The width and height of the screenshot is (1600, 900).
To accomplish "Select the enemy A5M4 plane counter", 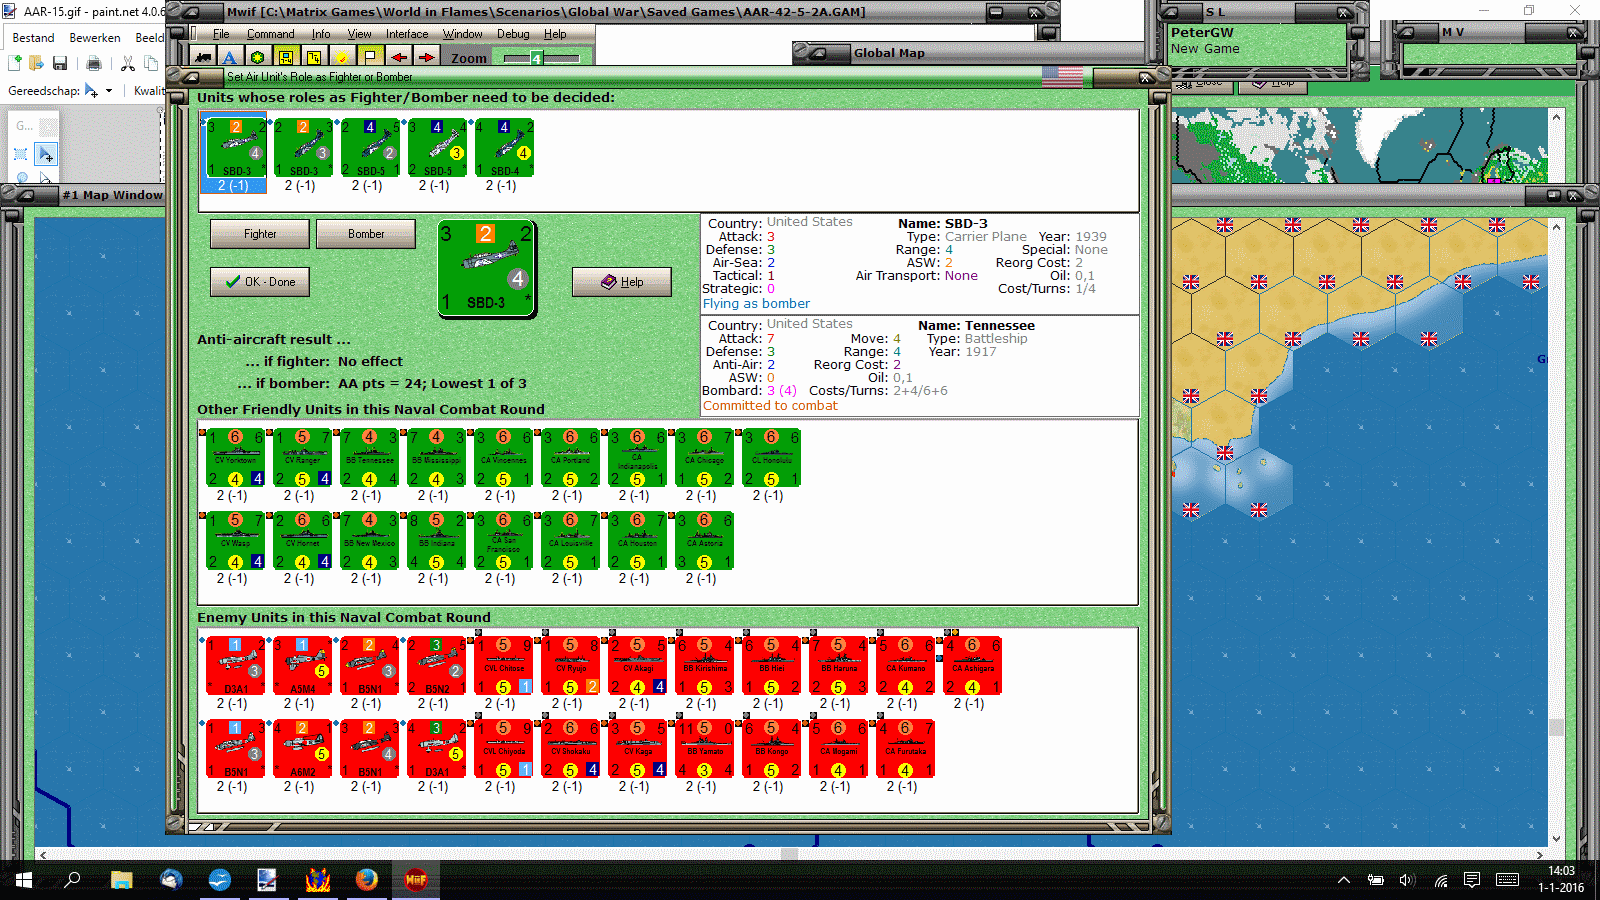I will tap(302, 666).
